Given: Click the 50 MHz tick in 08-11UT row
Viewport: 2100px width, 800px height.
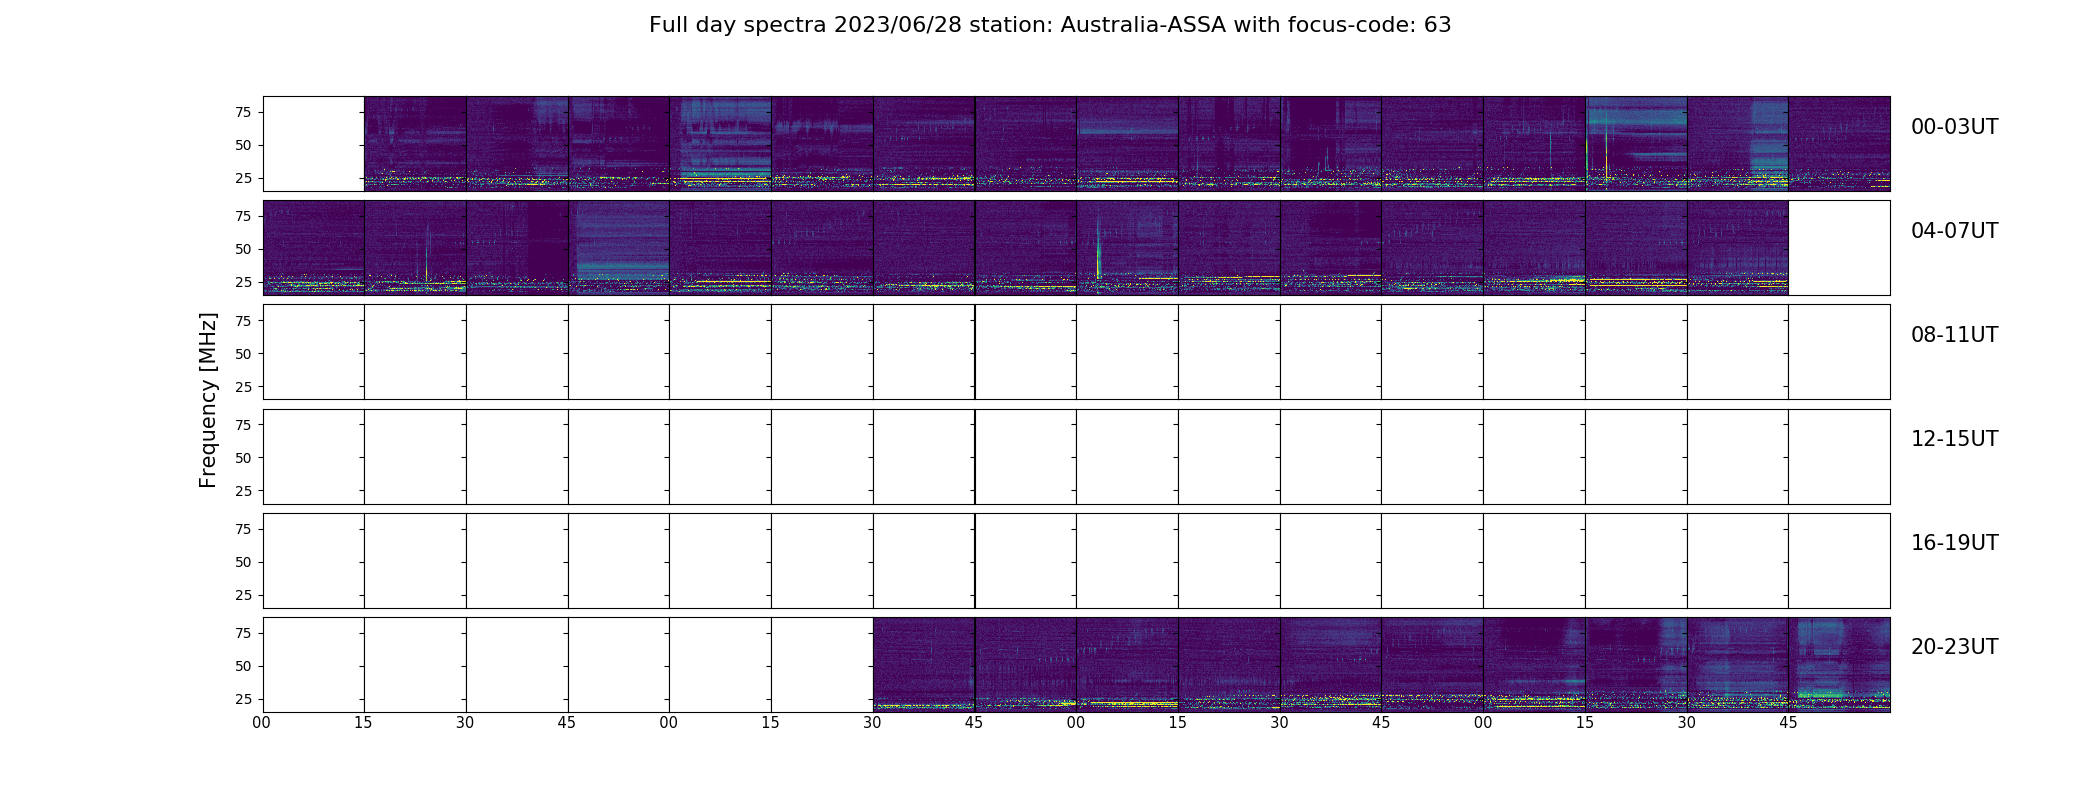Looking at the screenshot, I should point(242,353).
